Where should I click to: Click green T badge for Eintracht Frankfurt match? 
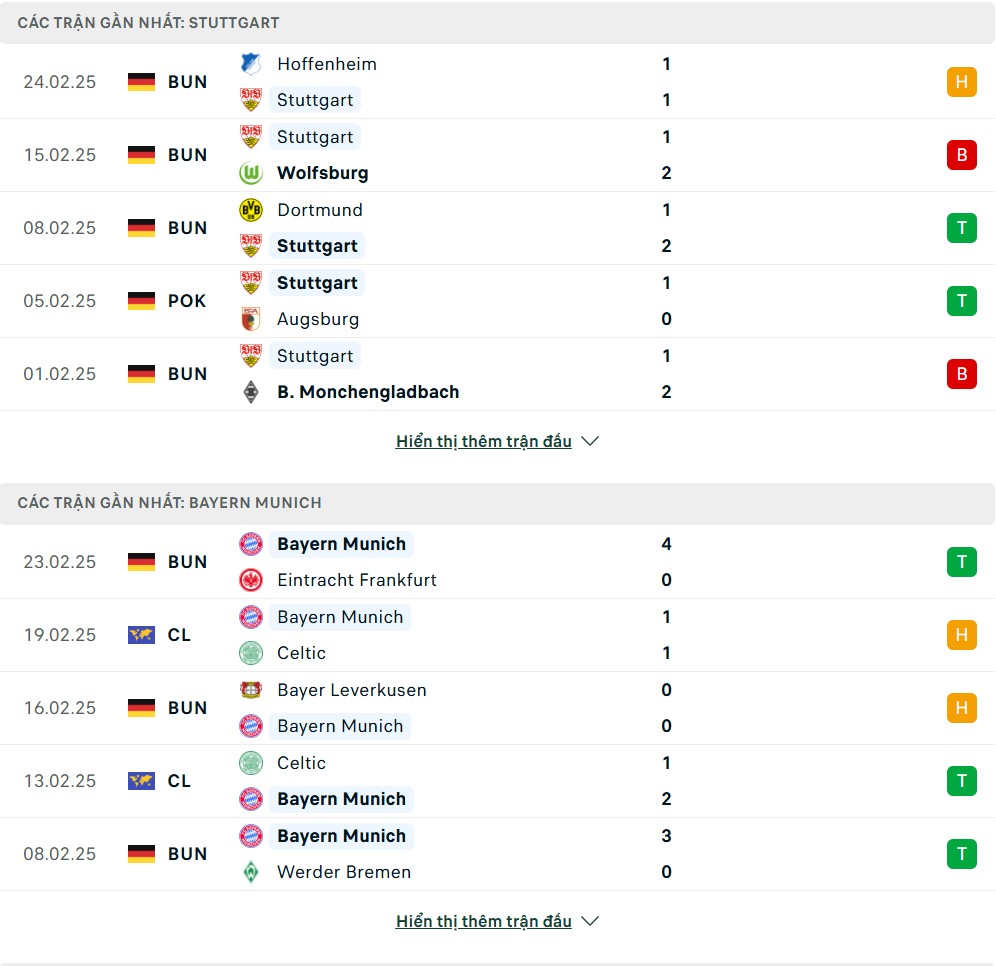(x=961, y=562)
